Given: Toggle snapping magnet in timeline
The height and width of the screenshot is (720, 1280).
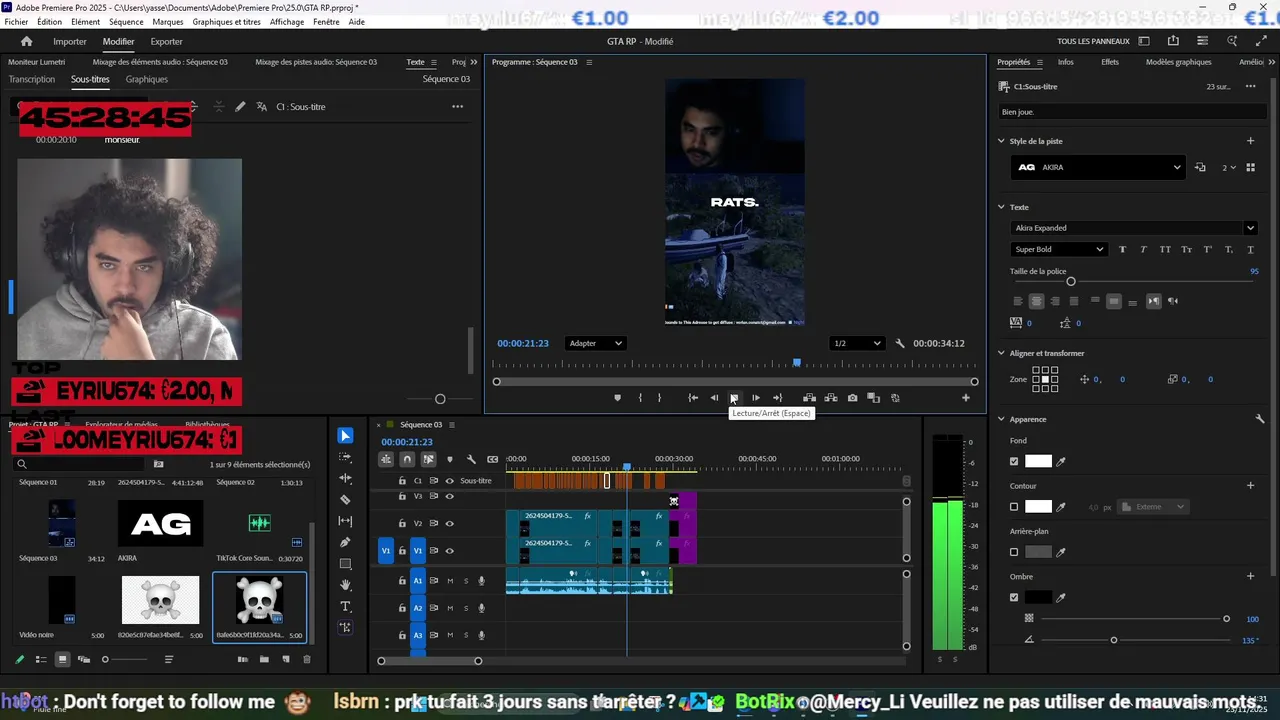Looking at the screenshot, I should (407, 459).
